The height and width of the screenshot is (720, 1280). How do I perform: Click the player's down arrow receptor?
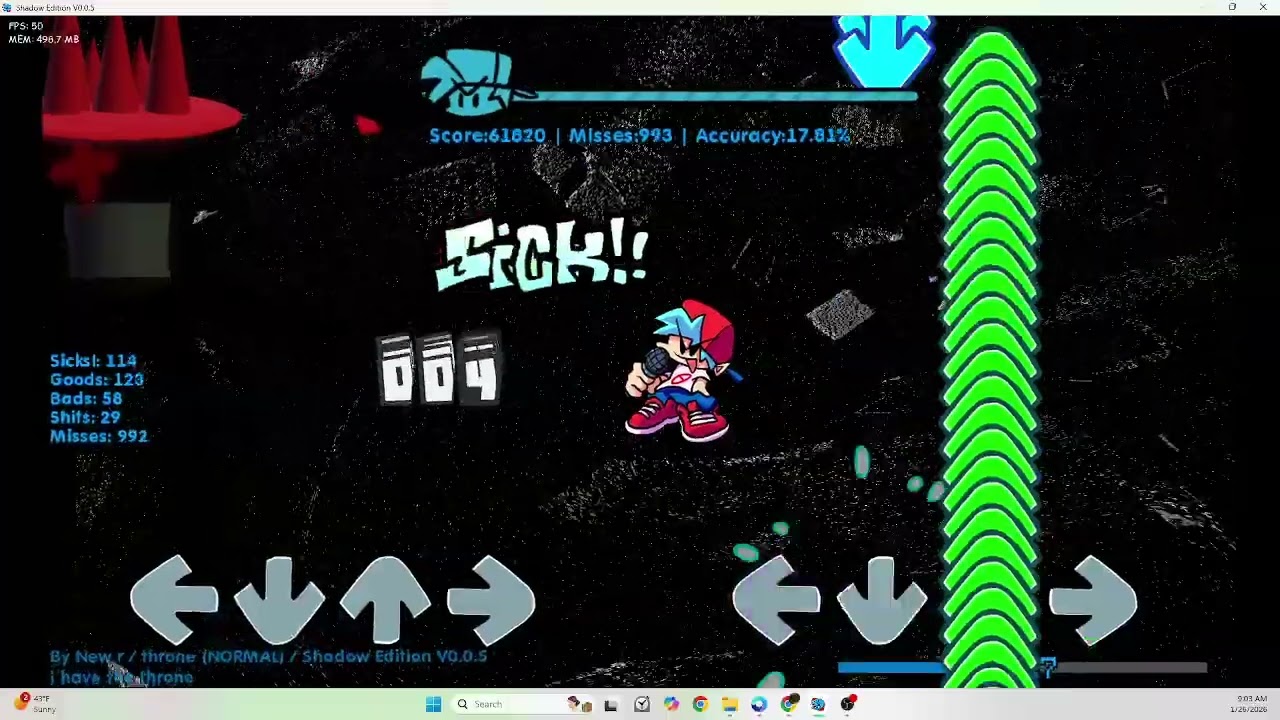(881, 601)
